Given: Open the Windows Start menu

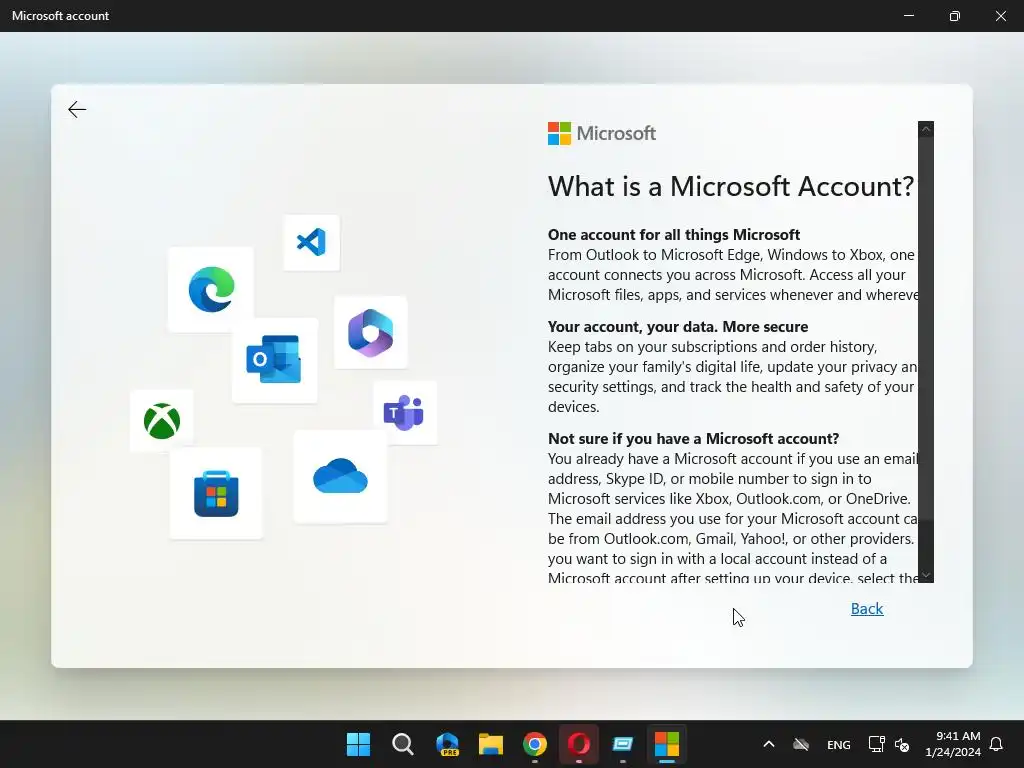Looking at the screenshot, I should (358, 744).
